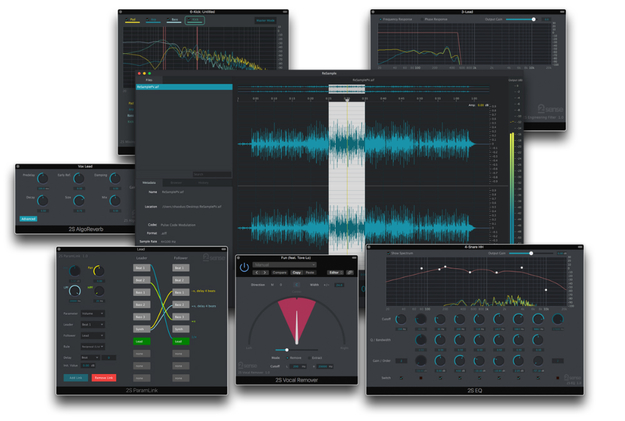Click Synth box in ParamLink Leader column
This screenshot has width=625, height=421.
tap(142, 329)
